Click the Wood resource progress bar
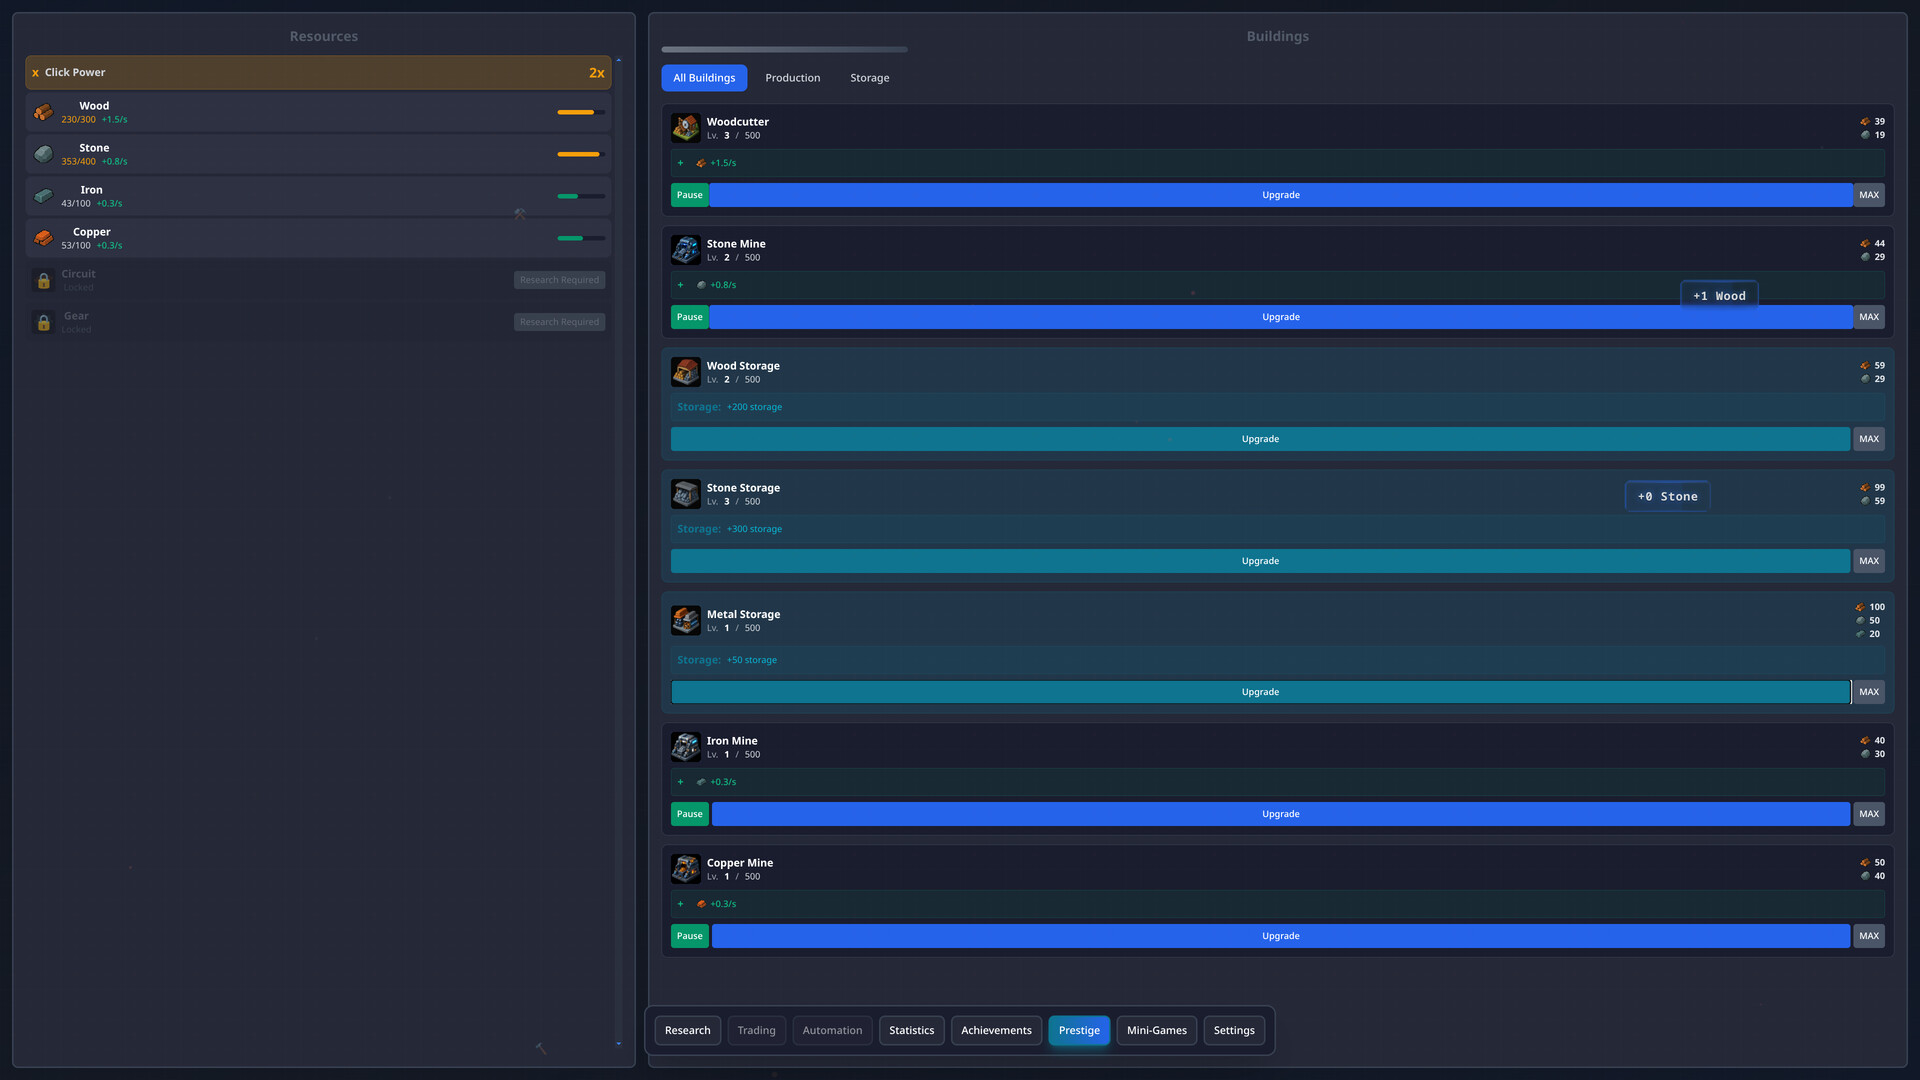The width and height of the screenshot is (1920, 1080). [x=580, y=113]
